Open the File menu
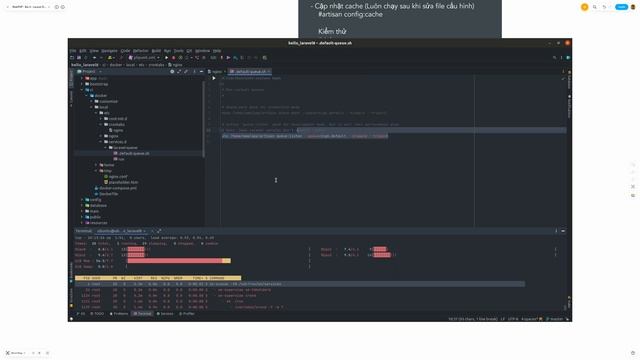640x360 pixels. [x=73, y=51]
